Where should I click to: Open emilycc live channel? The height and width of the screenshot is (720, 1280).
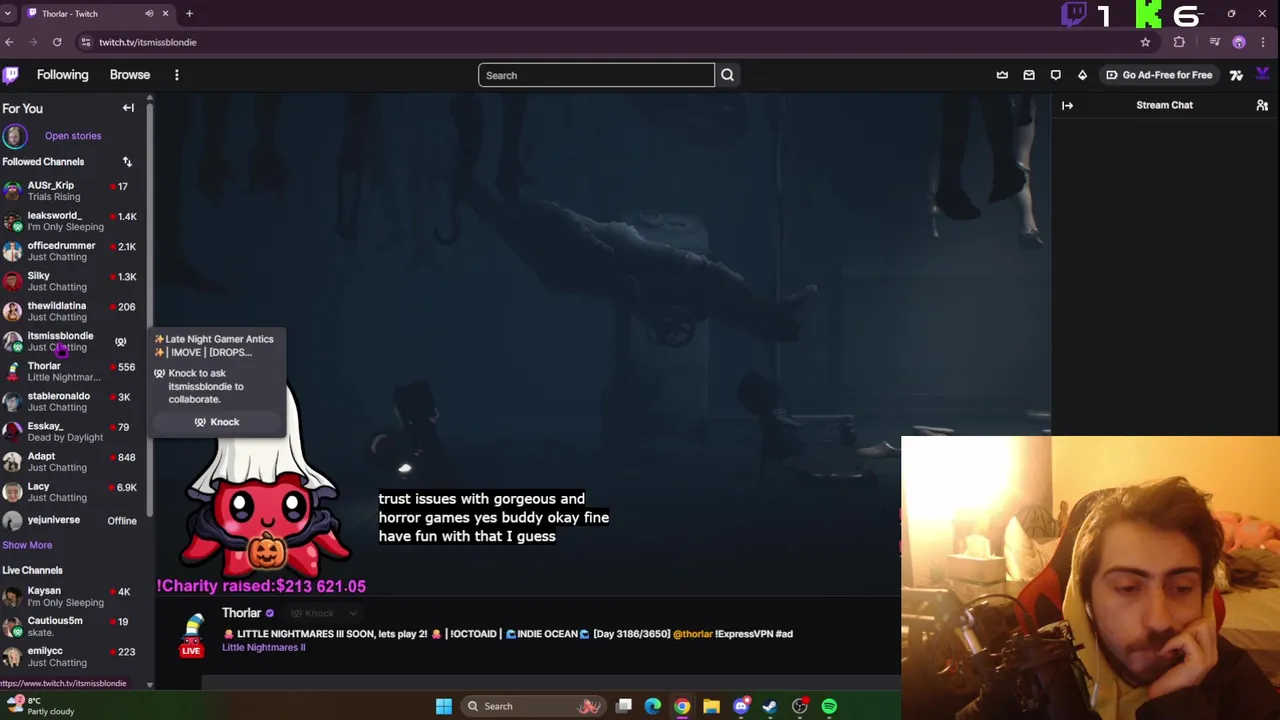73,656
